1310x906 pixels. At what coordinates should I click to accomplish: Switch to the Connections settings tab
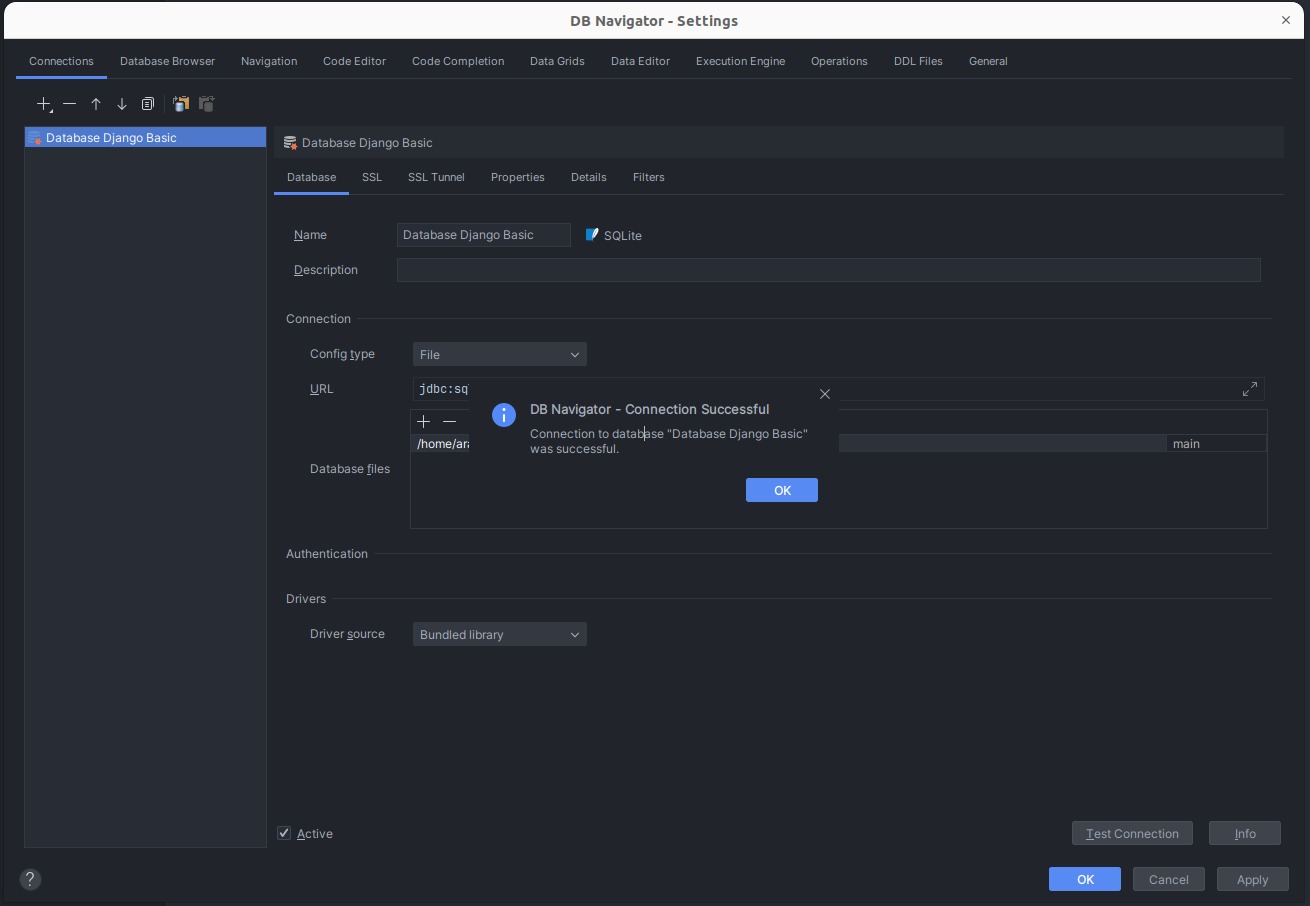[61, 61]
